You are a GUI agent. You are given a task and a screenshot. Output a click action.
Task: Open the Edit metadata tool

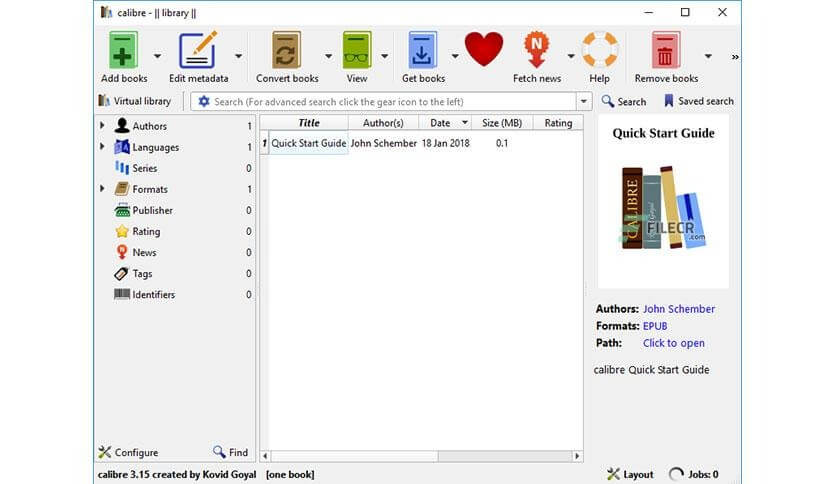pyautogui.click(x=198, y=51)
